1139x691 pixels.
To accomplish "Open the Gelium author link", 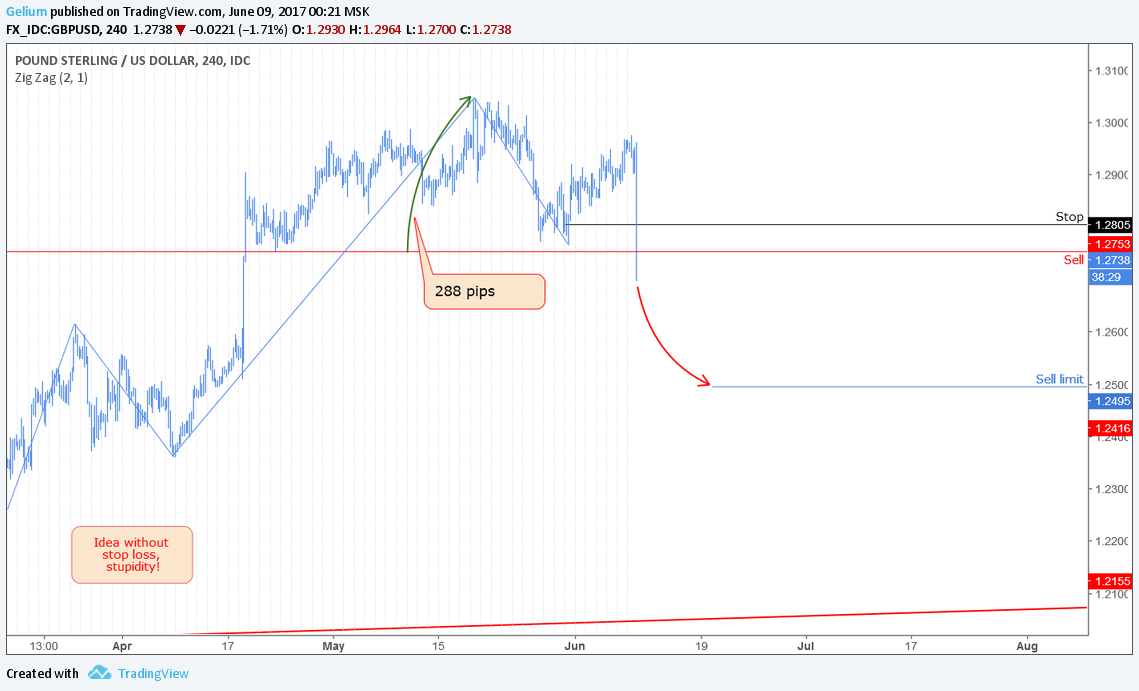I will point(26,12).
